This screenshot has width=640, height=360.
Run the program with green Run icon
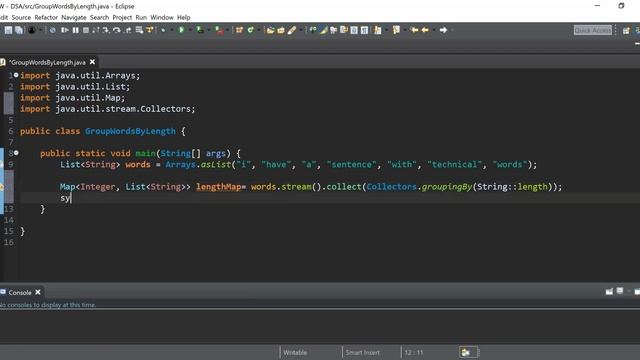click(x=181, y=30)
